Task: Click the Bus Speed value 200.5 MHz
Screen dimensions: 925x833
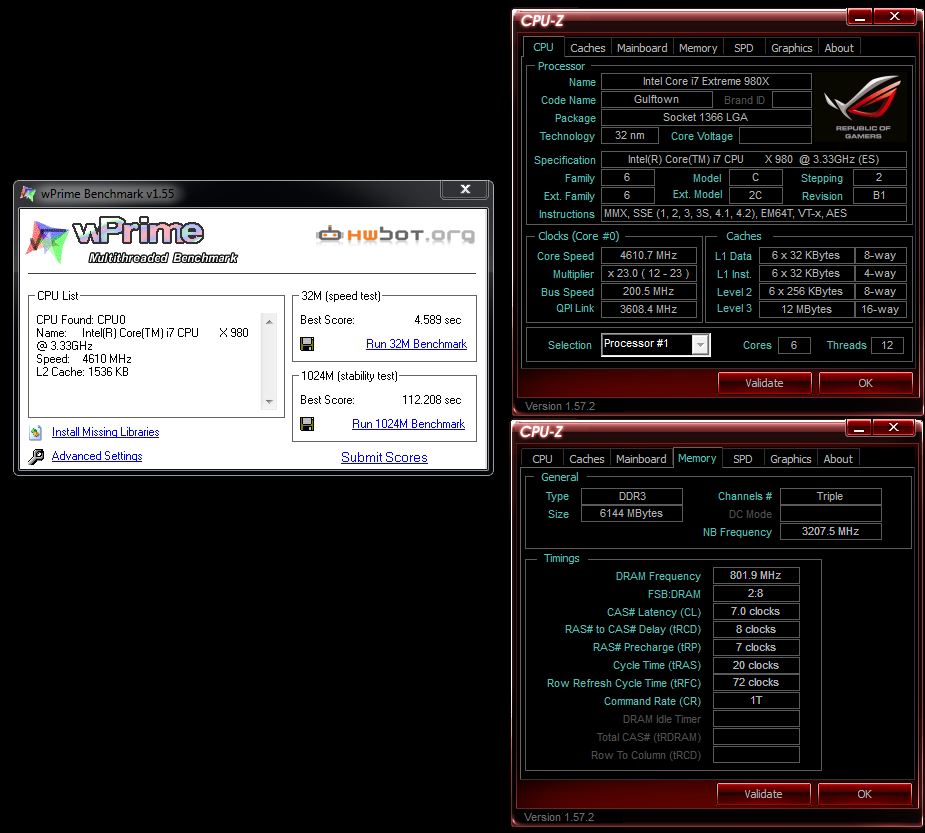Action: pyautogui.click(x=648, y=291)
